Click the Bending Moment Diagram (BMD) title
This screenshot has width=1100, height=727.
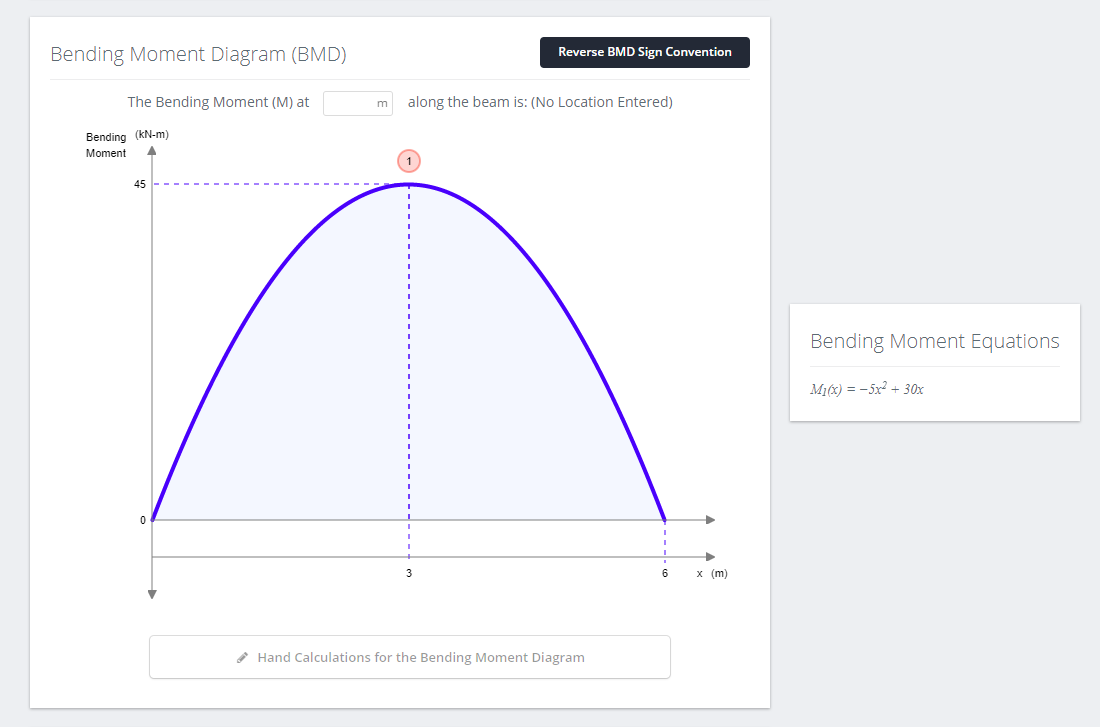pyautogui.click(x=198, y=55)
